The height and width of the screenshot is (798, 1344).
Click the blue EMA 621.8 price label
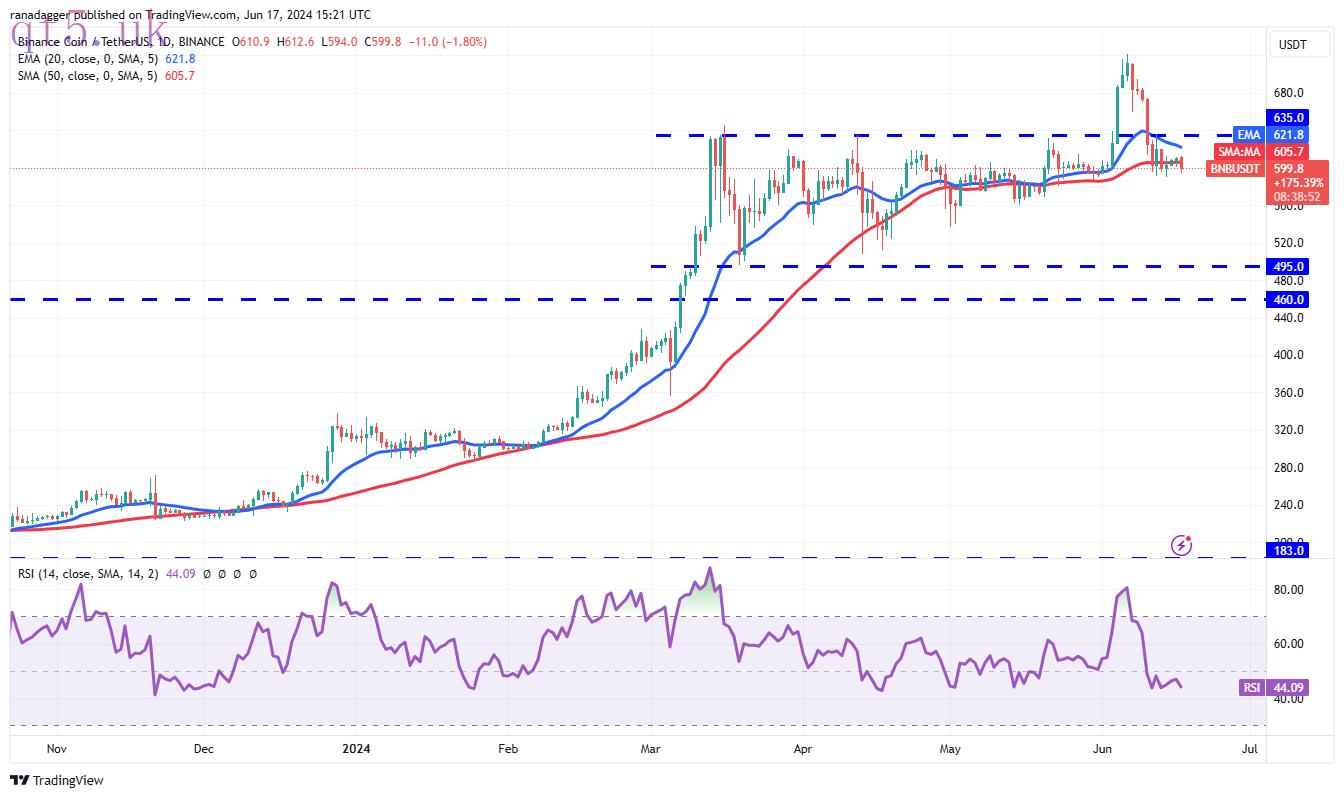coord(1269,135)
